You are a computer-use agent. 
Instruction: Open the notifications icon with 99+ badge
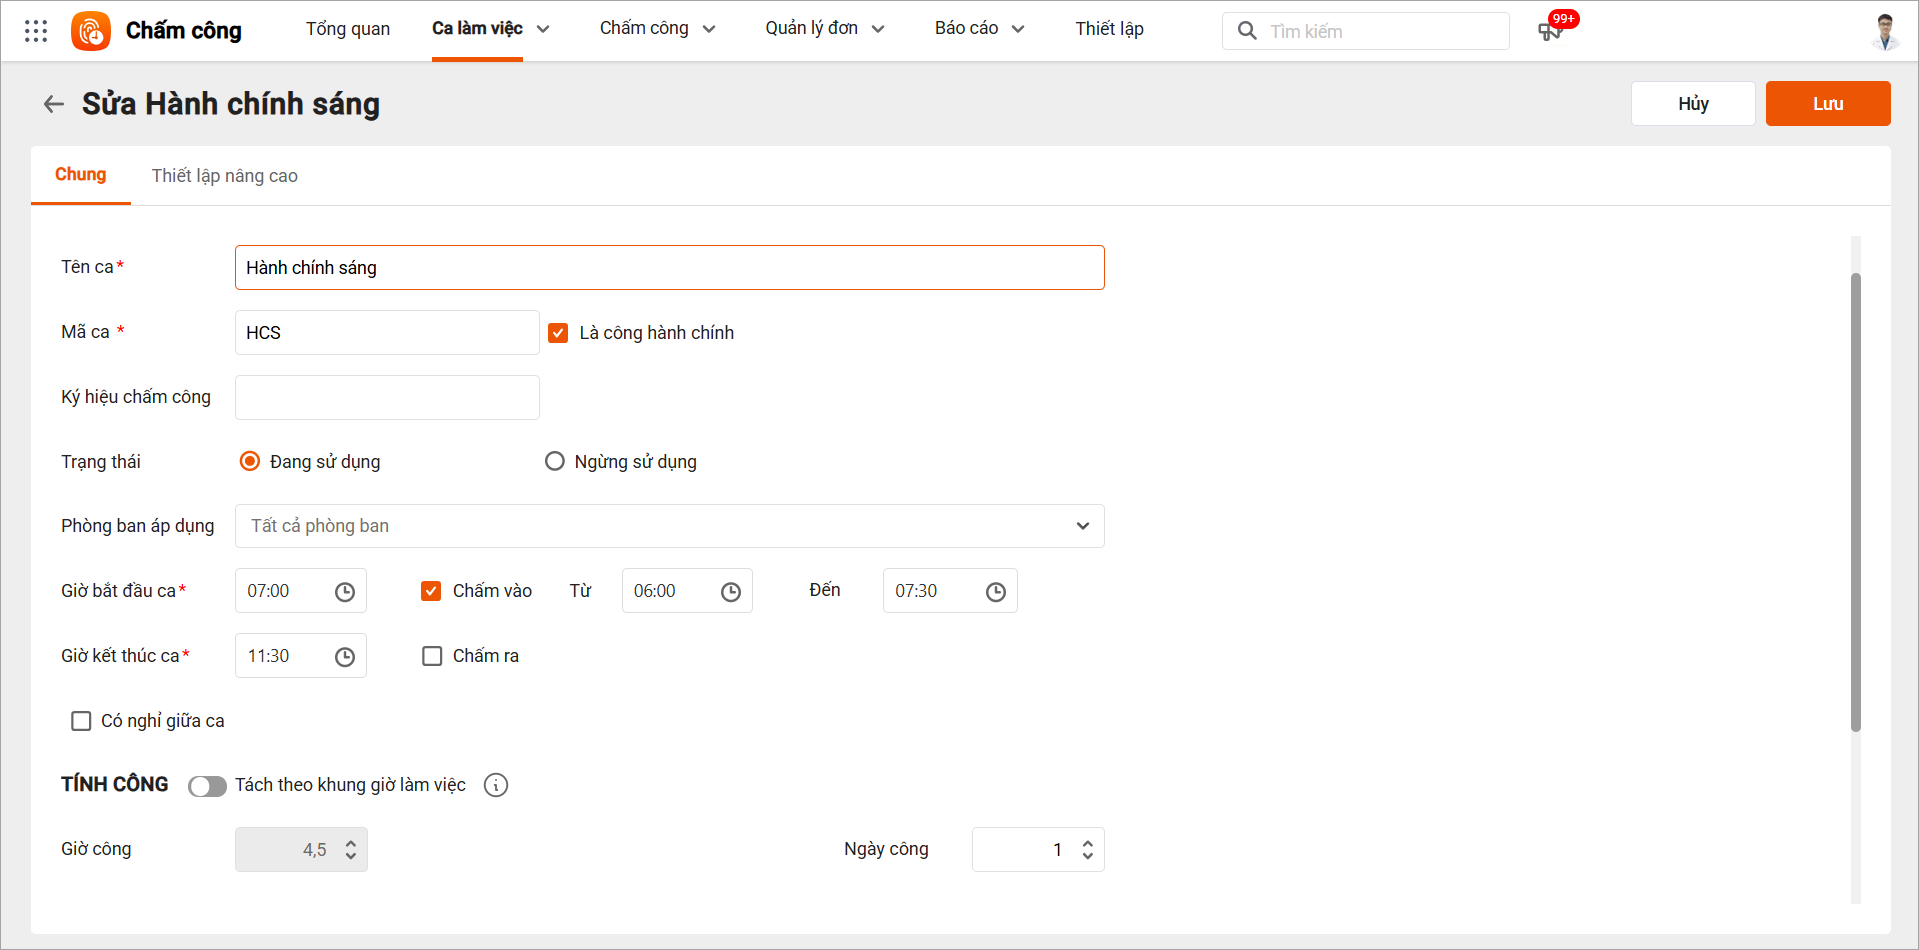click(x=1550, y=31)
